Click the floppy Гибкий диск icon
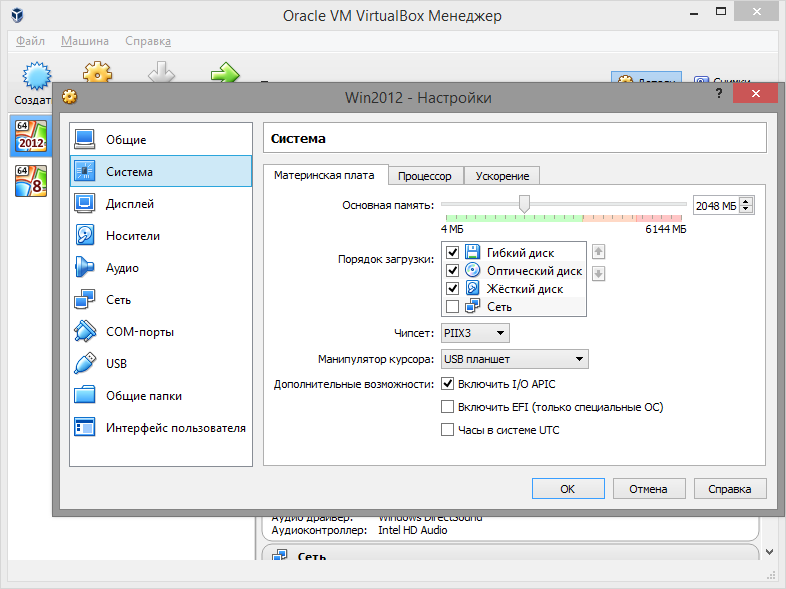 click(x=472, y=252)
